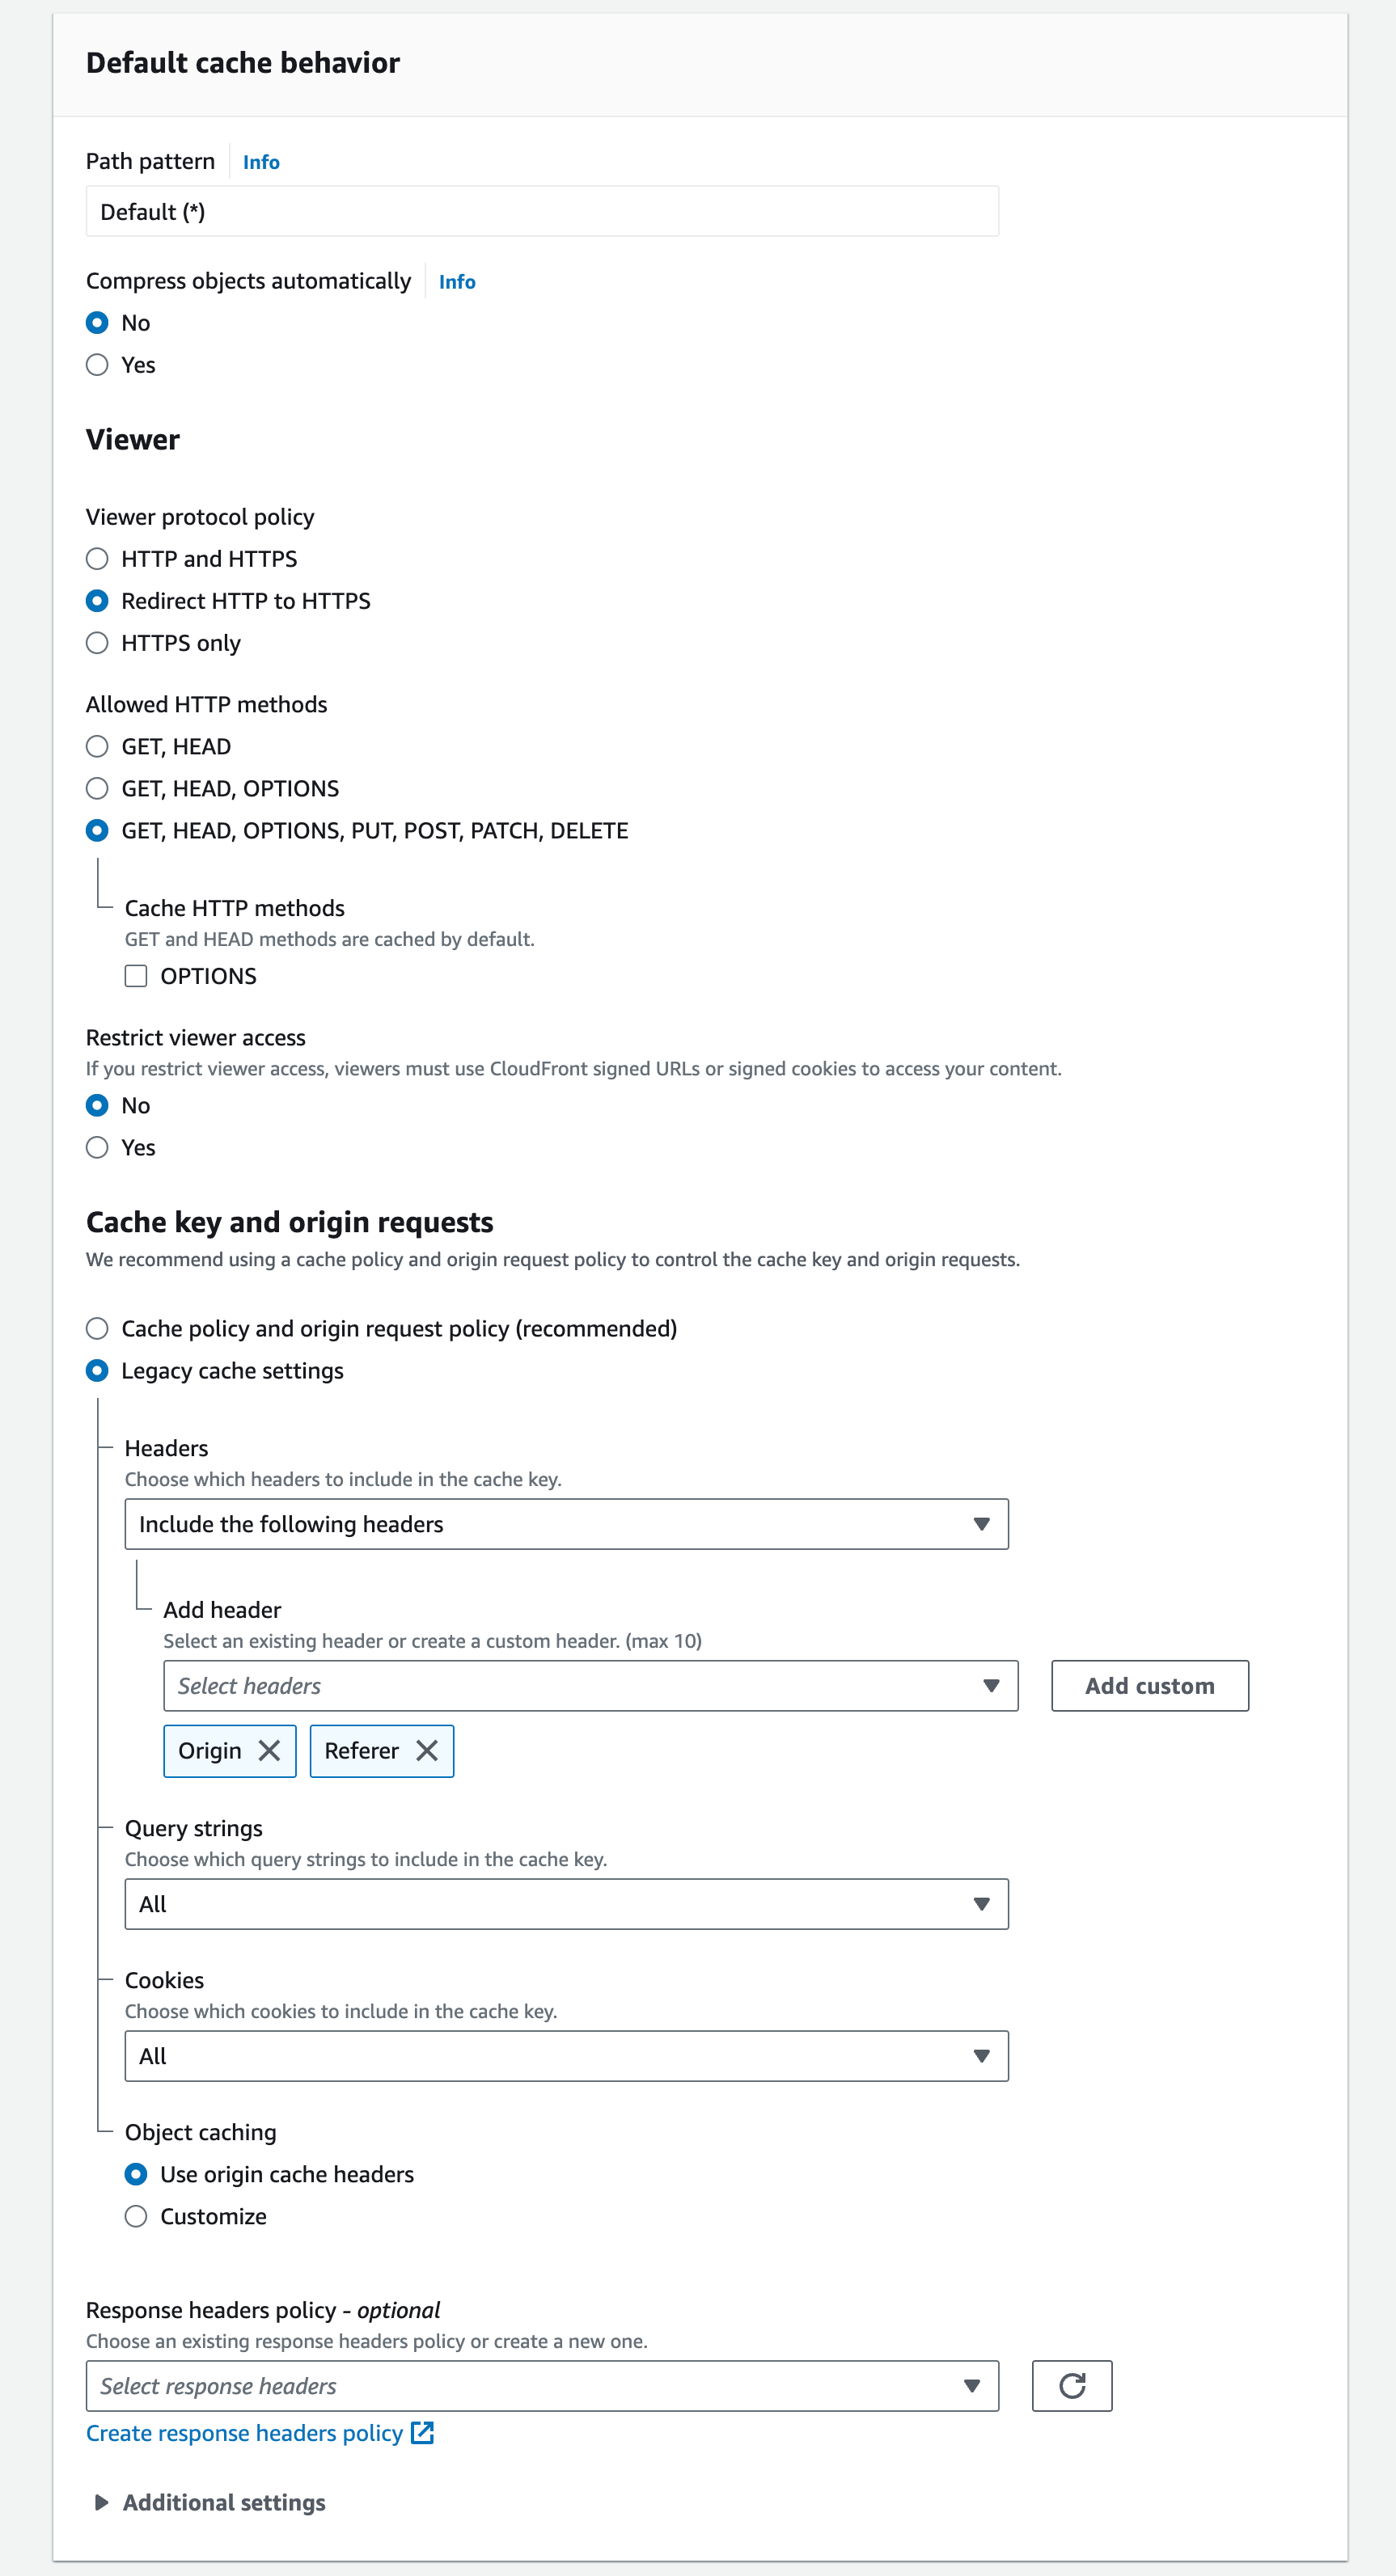Select Yes for Compress objects automatically

97,365
